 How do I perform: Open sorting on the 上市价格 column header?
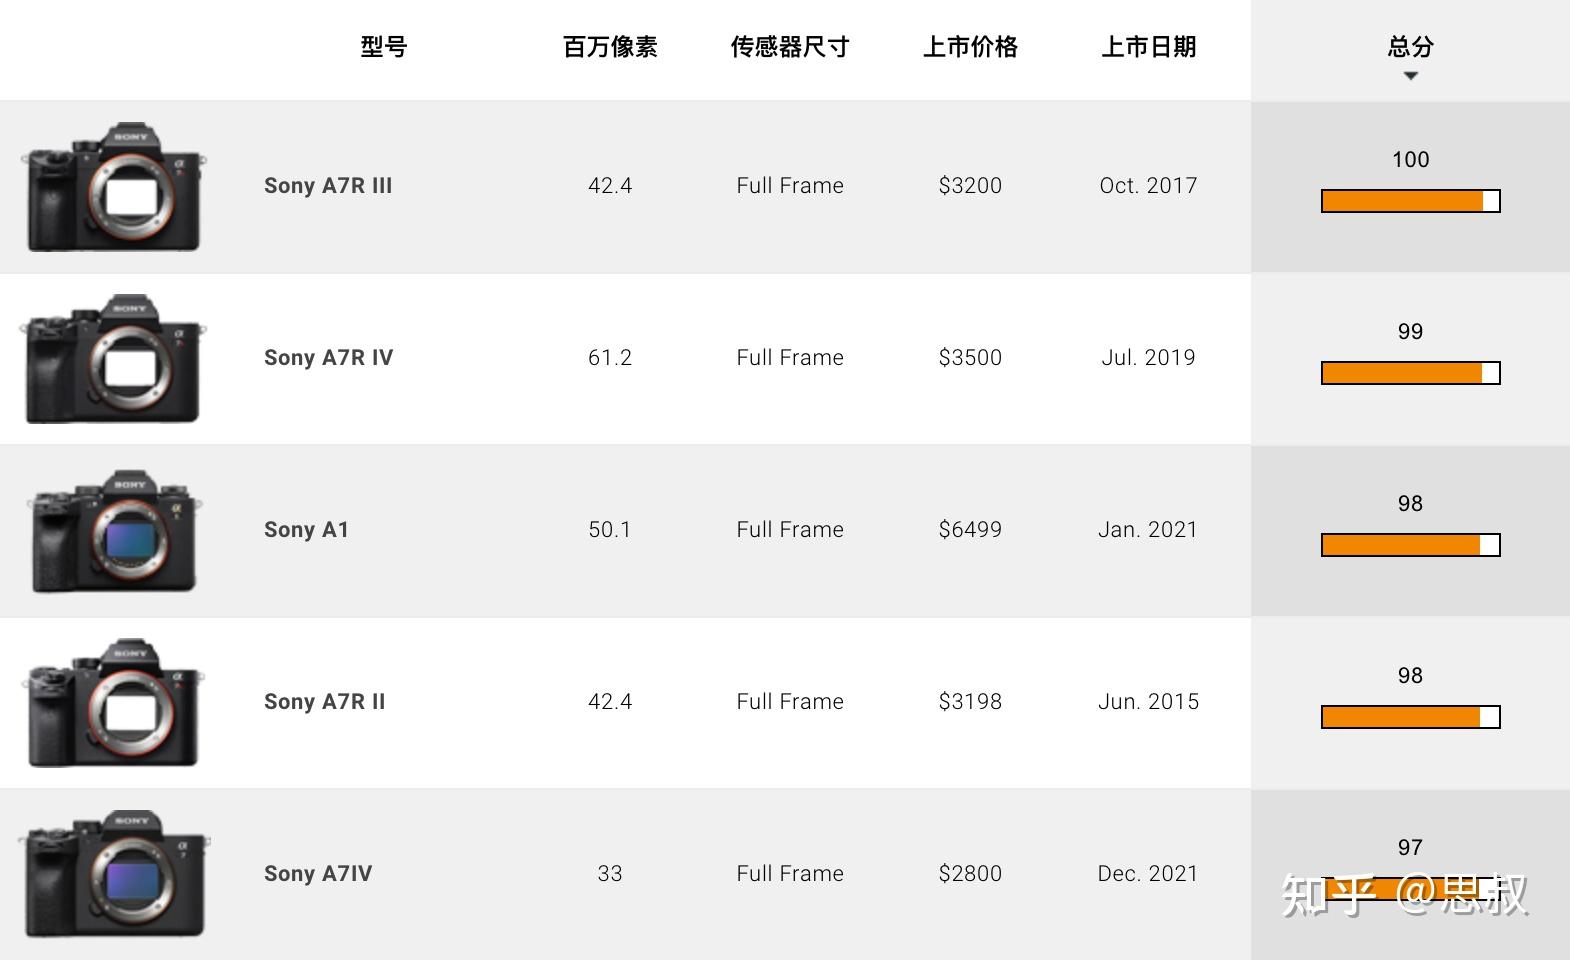(x=971, y=47)
